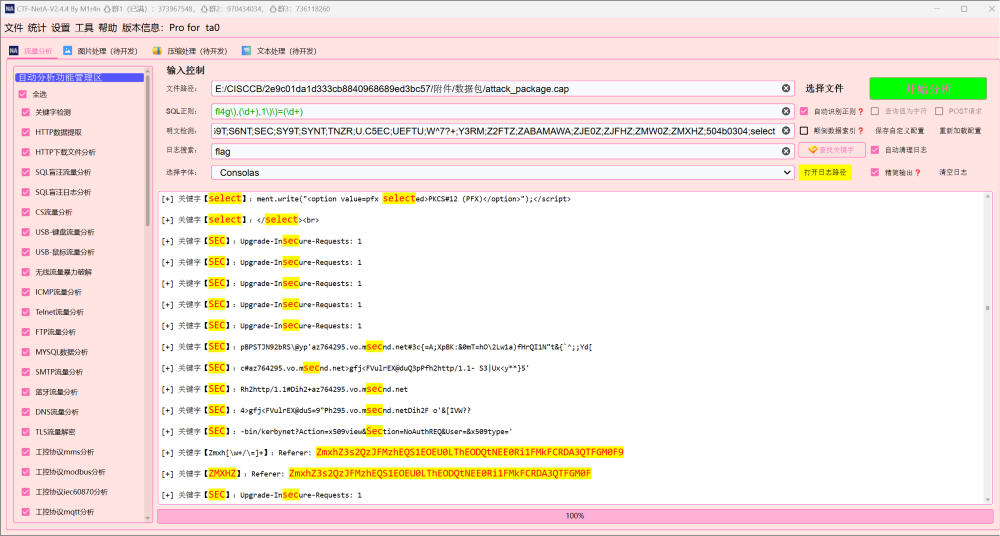1000x536 pixels.
Task: Click yellow 打开日志路径 button
Action: [825, 172]
